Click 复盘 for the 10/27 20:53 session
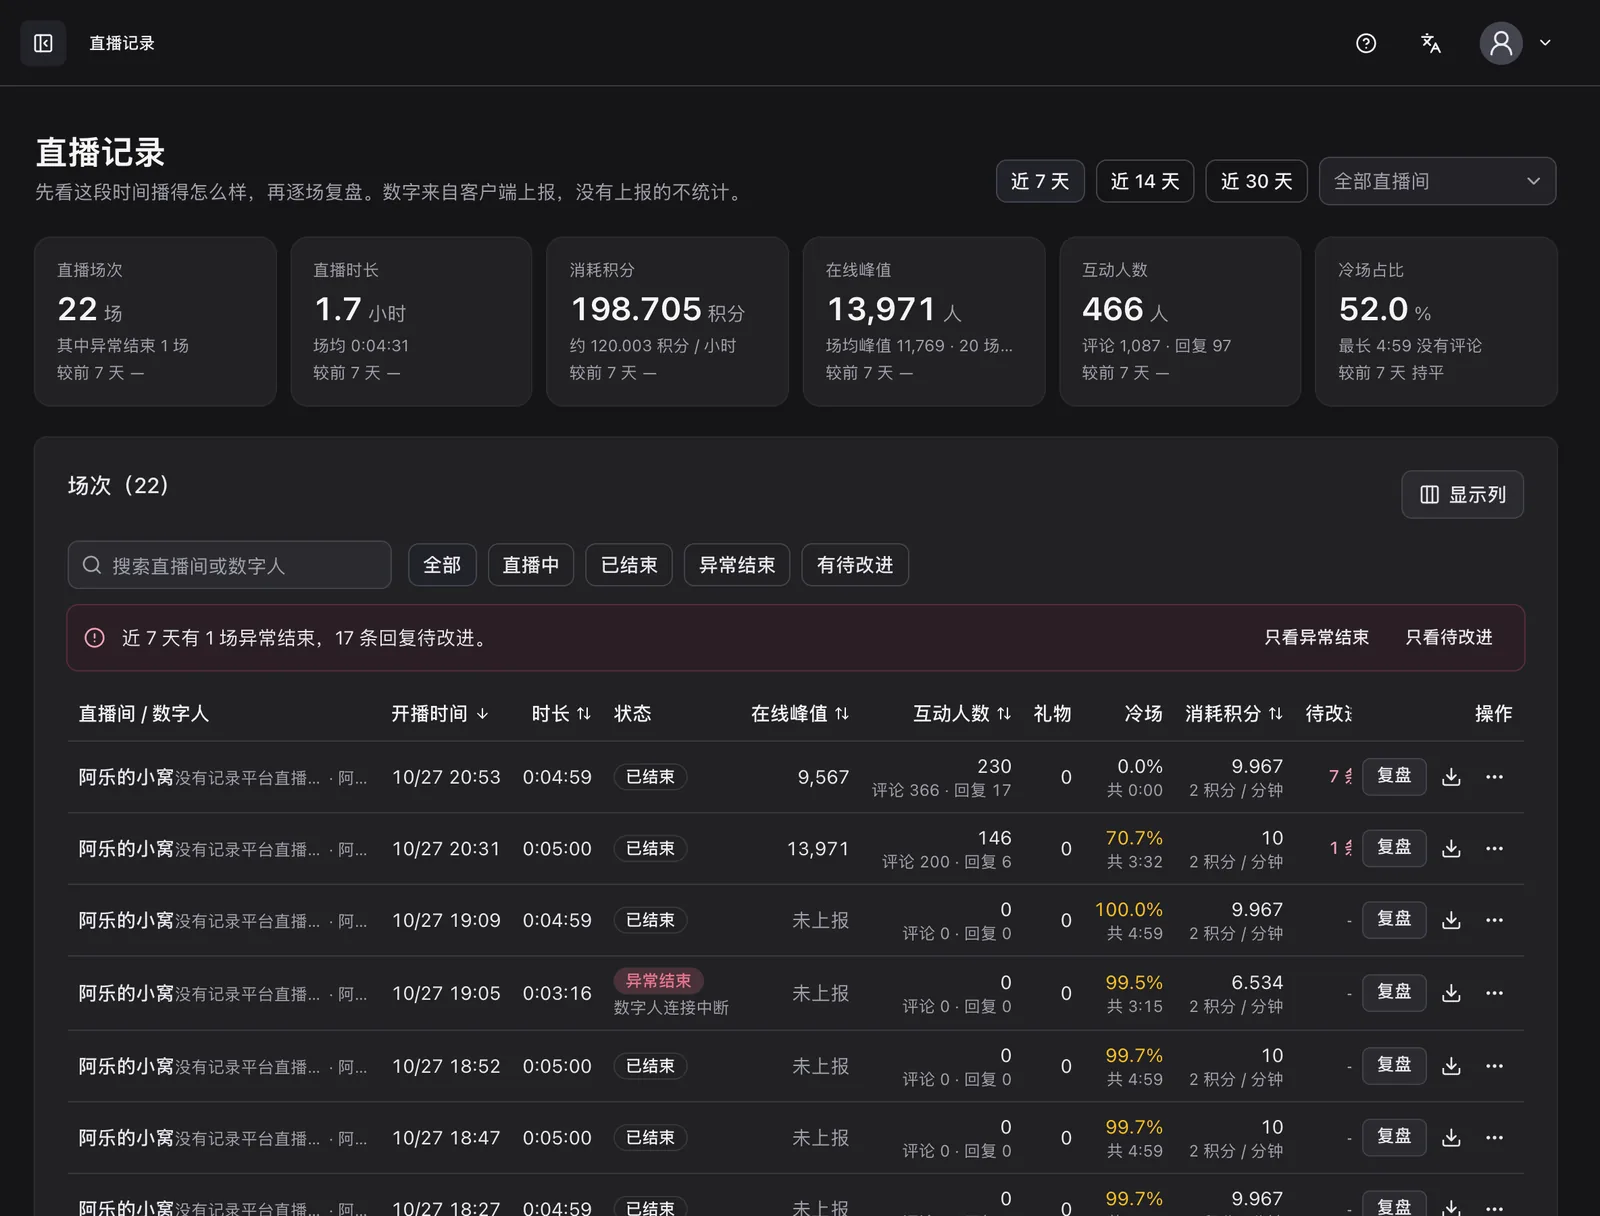 pyautogui.click(x=1394, y=776)
